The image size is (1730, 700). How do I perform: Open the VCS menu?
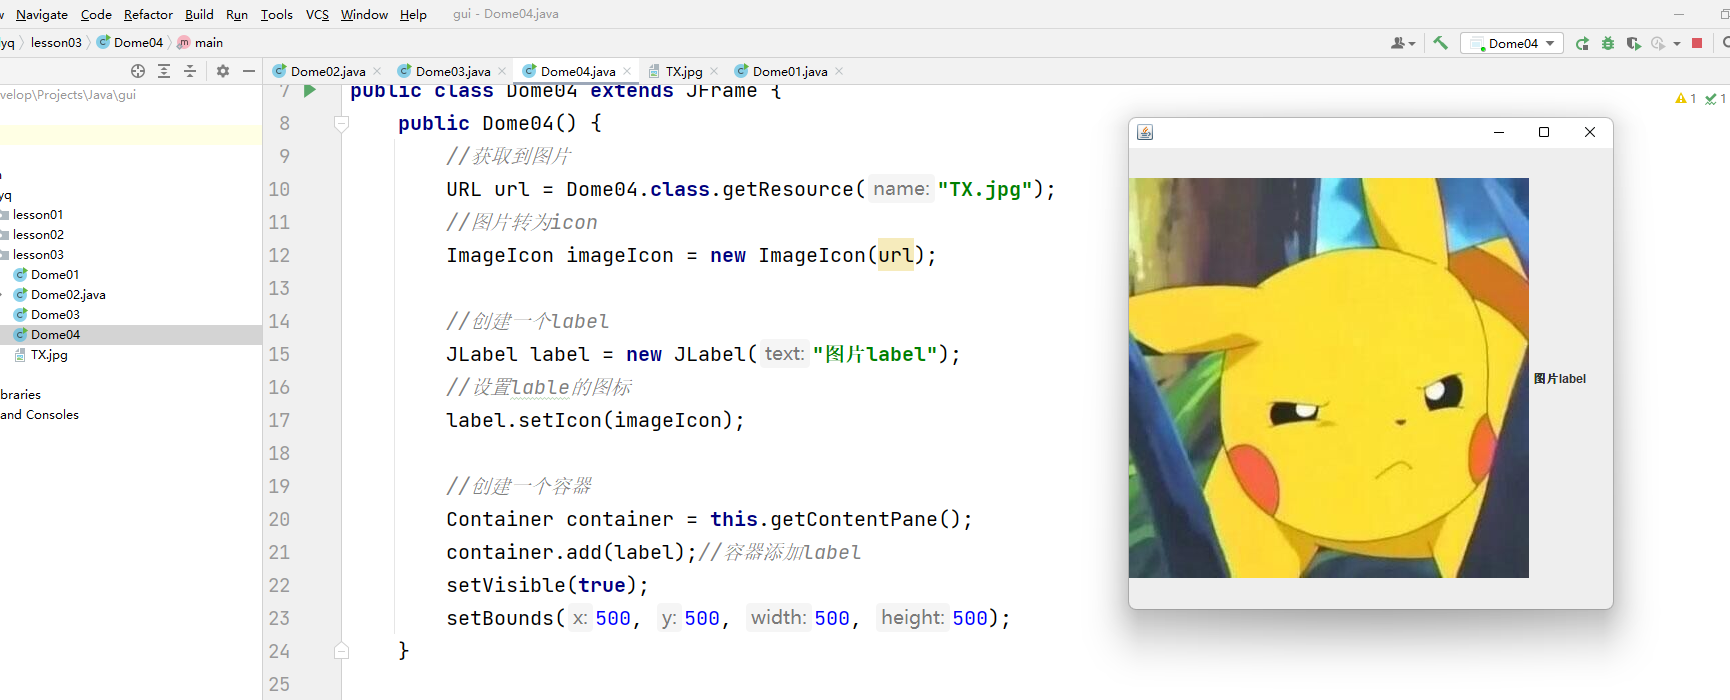[317, 14]
